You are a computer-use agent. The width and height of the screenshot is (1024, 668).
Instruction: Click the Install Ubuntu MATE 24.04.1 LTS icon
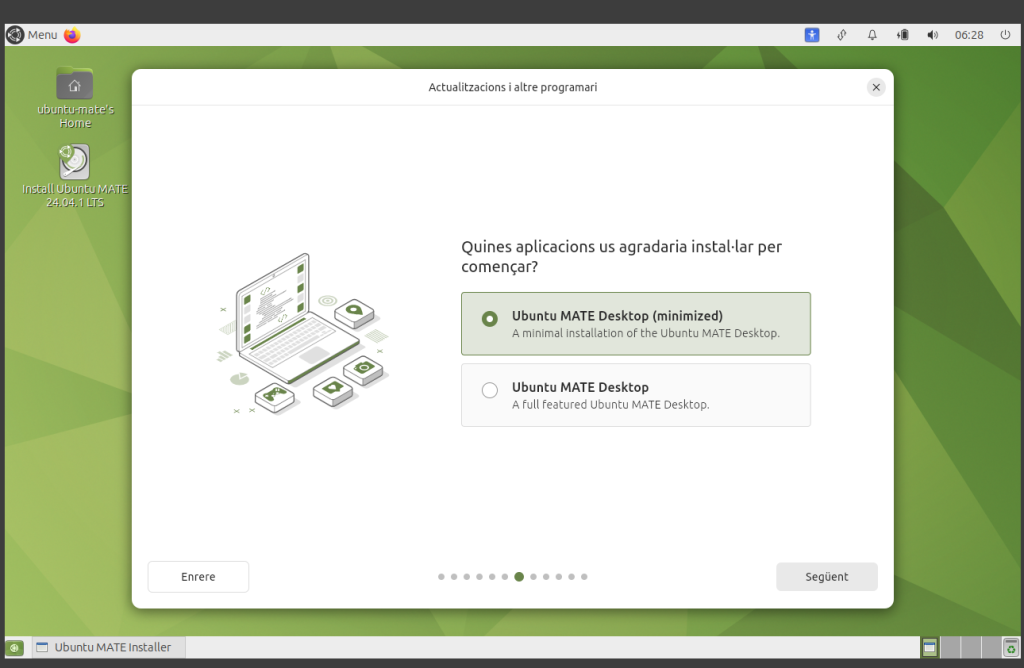[75, 163]
